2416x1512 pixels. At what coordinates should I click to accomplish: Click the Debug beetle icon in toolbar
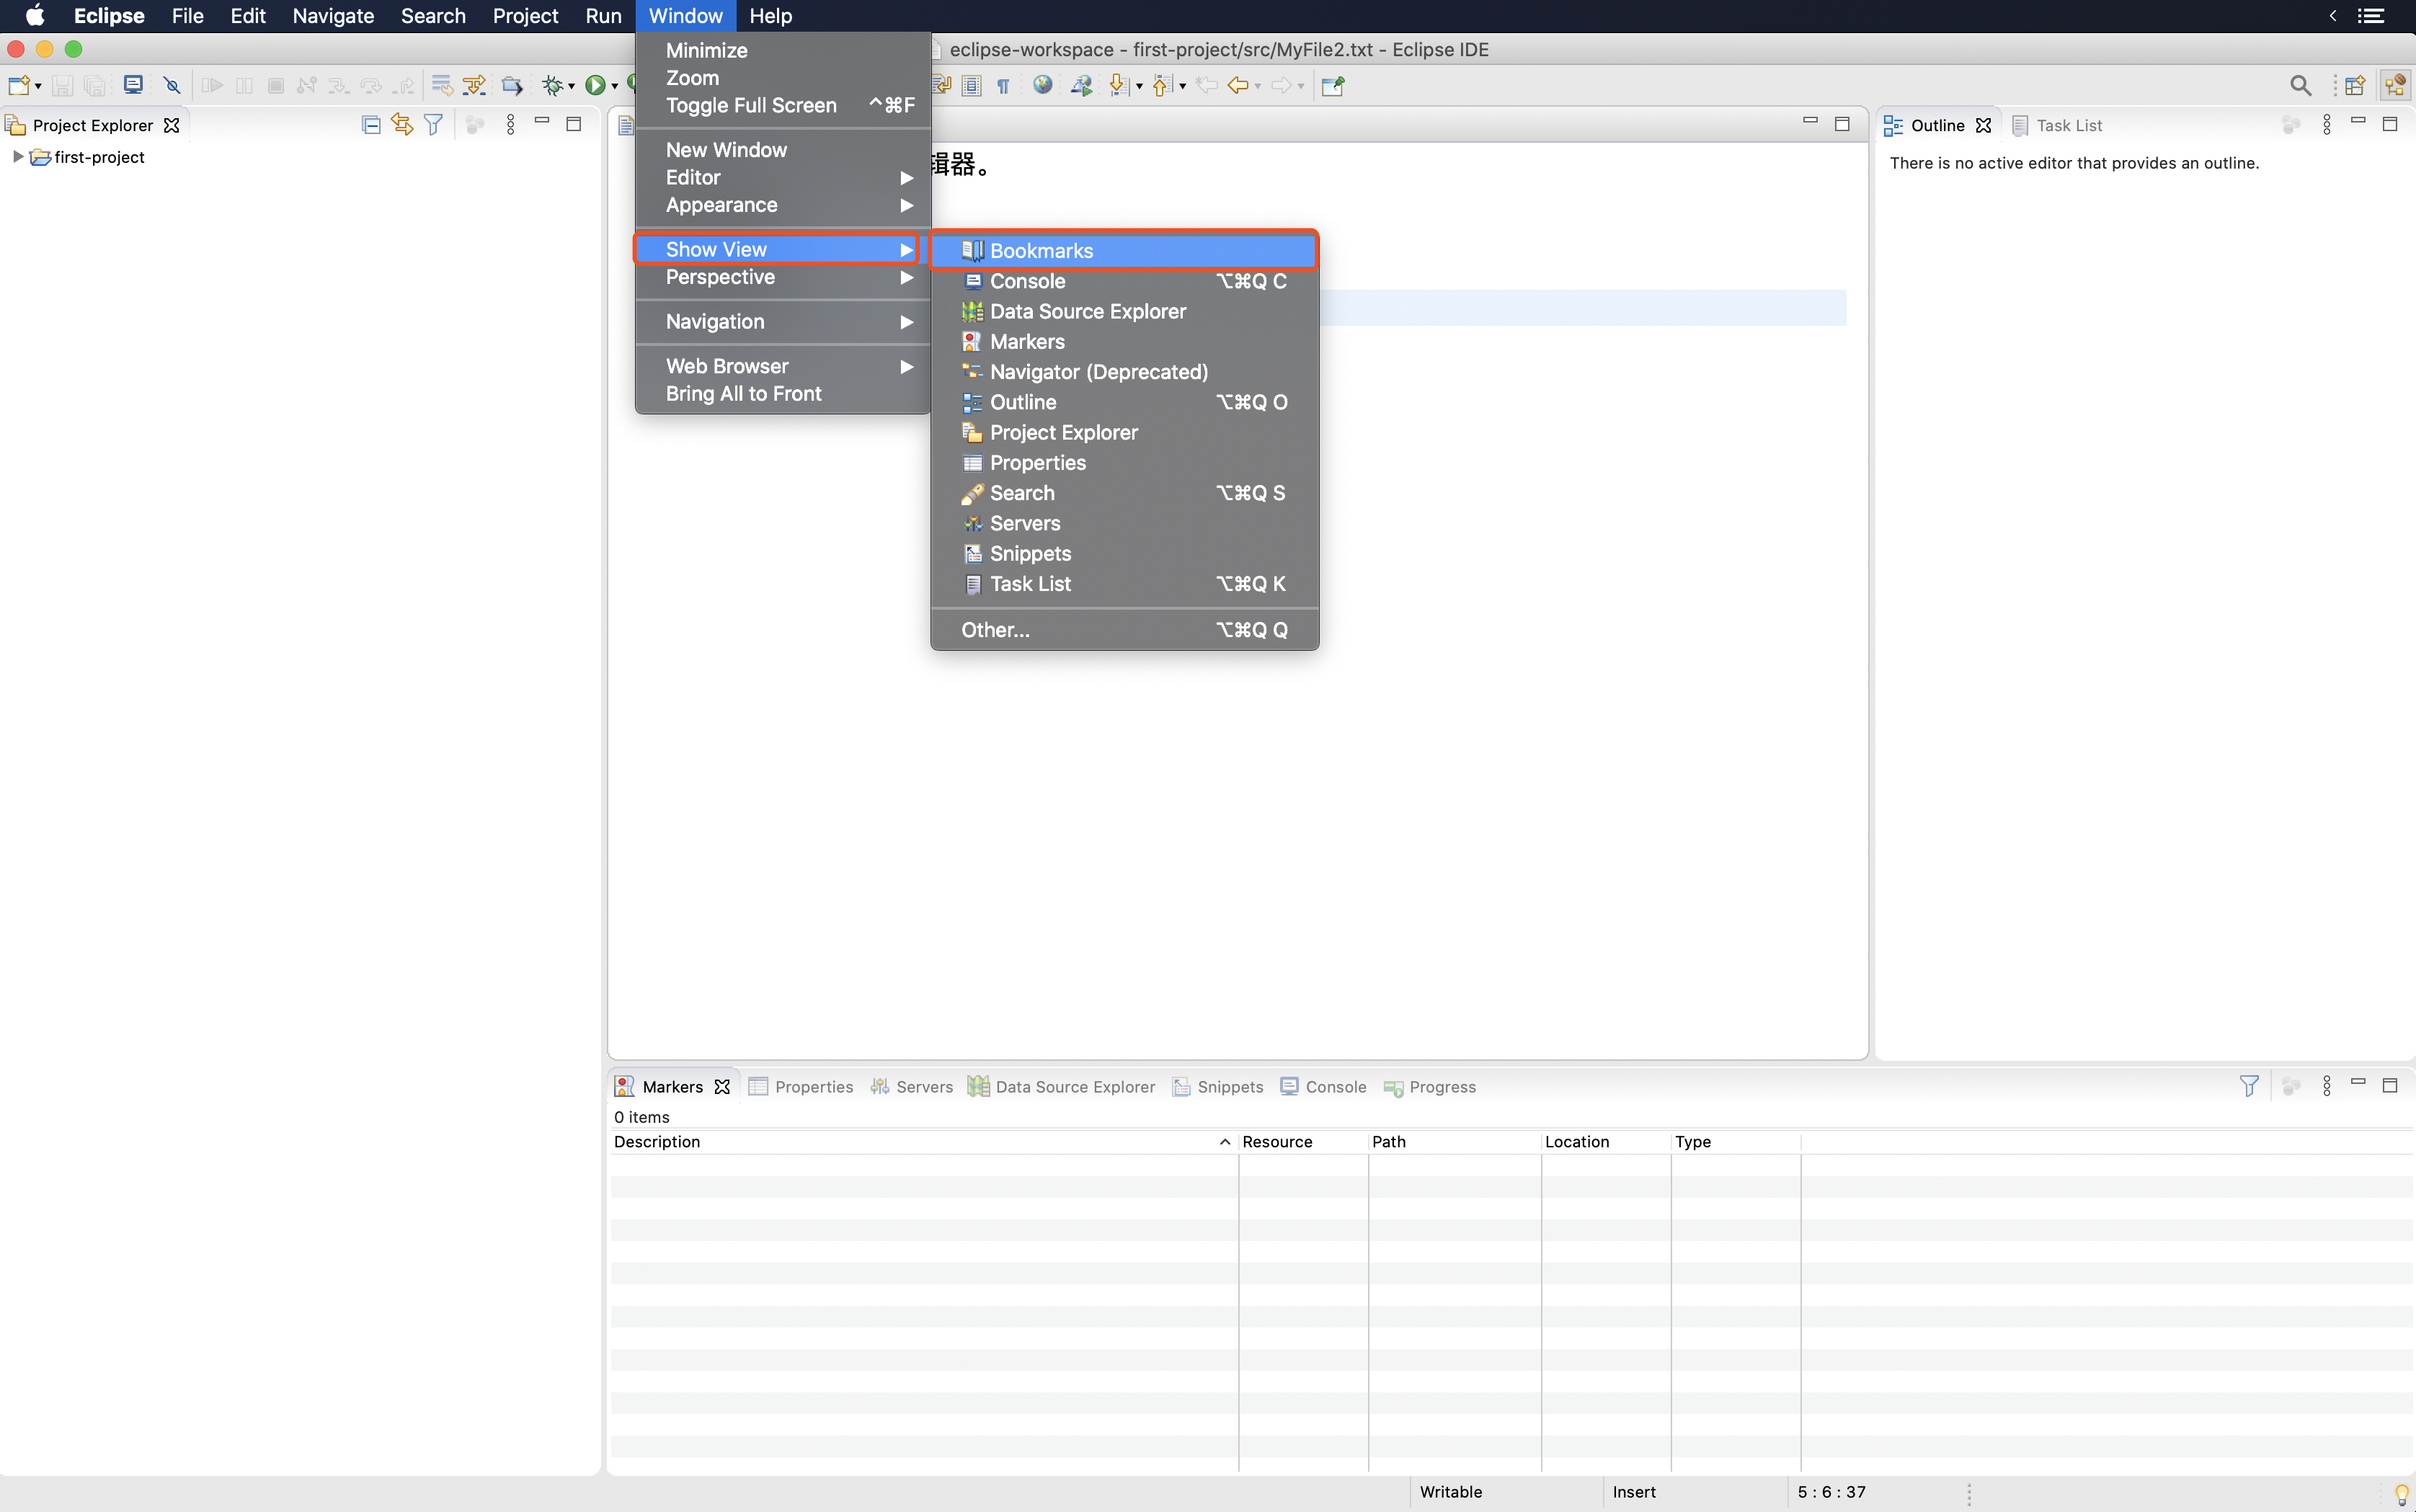552,85
